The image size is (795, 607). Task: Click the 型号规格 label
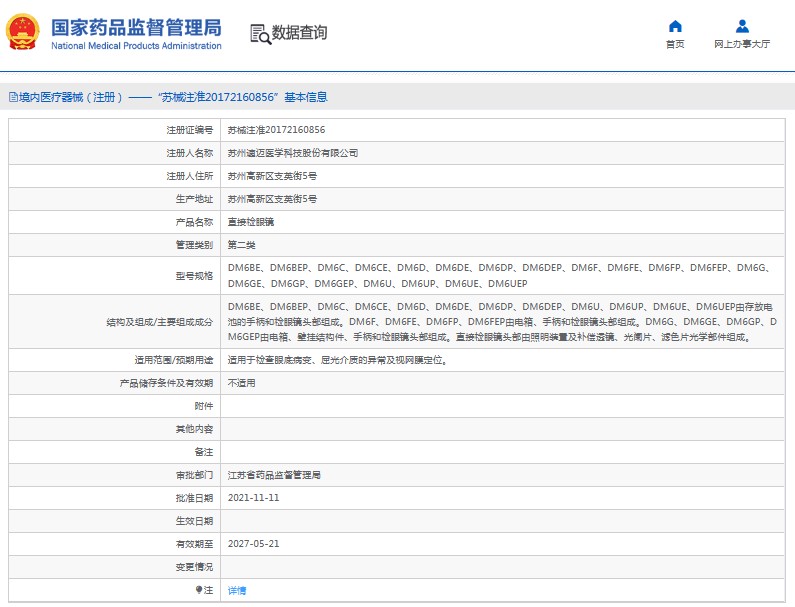[x=194, y=275]
